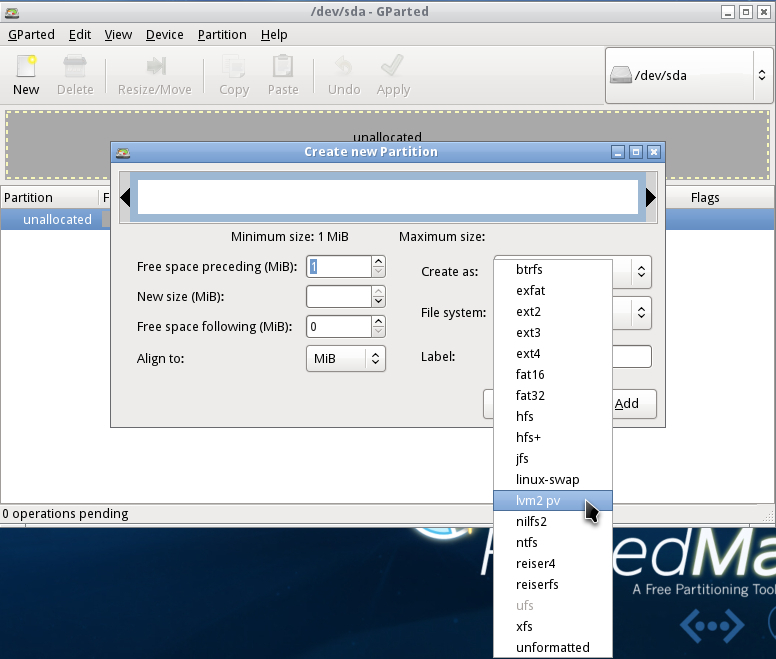Choose btrfs from the file system list
Screen dimensions: 776x659
[553, 269]
